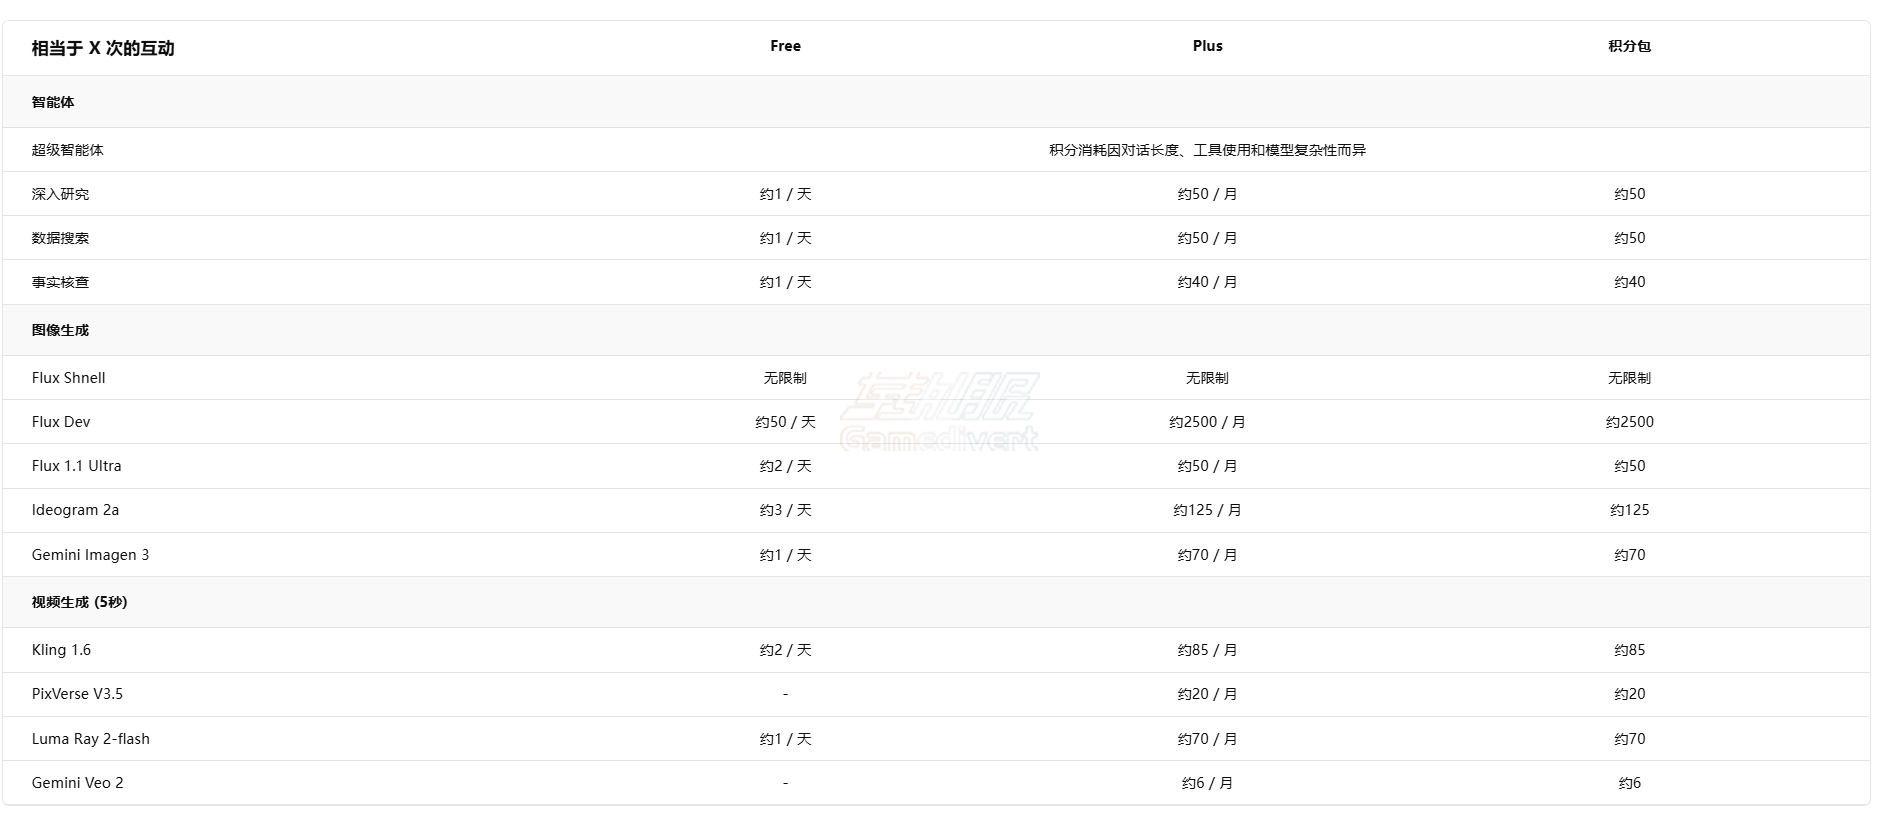The height and width of the screenshot is (823, 1881).
Task: Select the 积分包 value '约70' for Luma Ray 2-flash
Action: click(x=1629, y=739)
